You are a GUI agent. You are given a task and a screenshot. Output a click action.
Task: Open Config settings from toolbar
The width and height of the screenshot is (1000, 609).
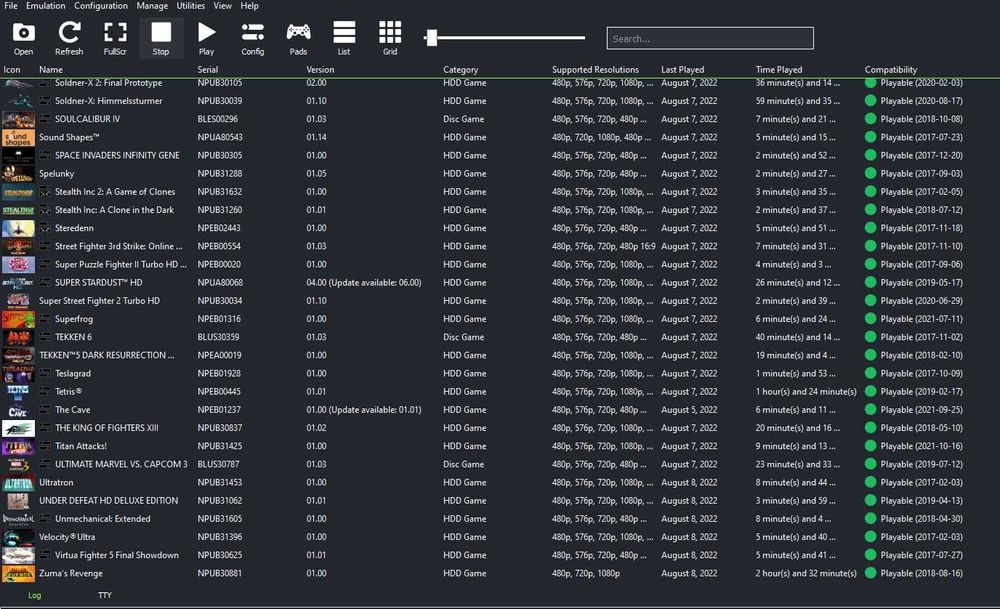[x=253, y=38]
